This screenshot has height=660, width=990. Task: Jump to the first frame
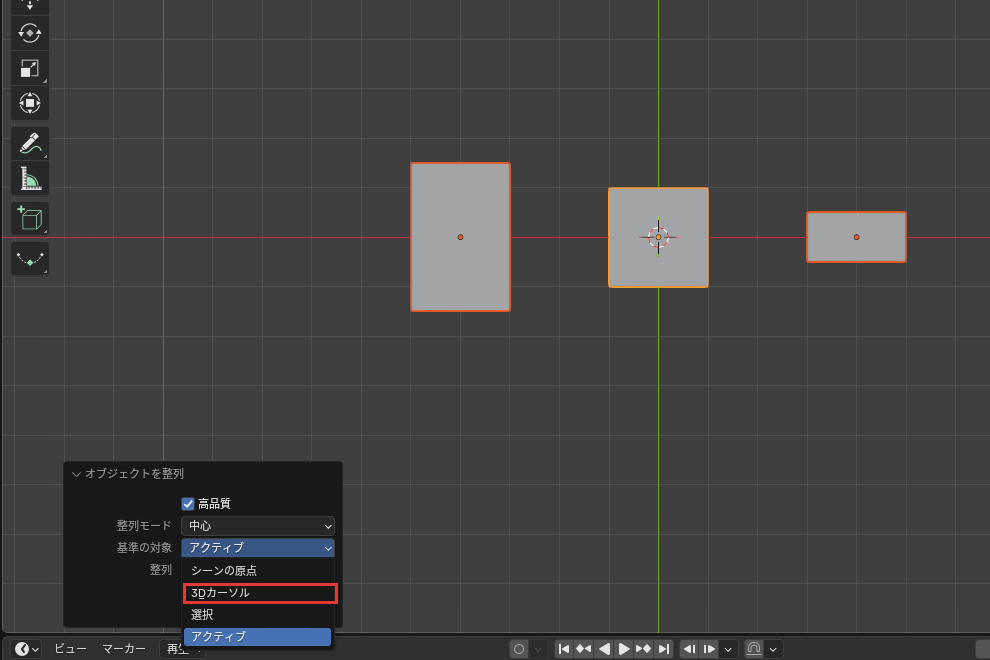564,649
